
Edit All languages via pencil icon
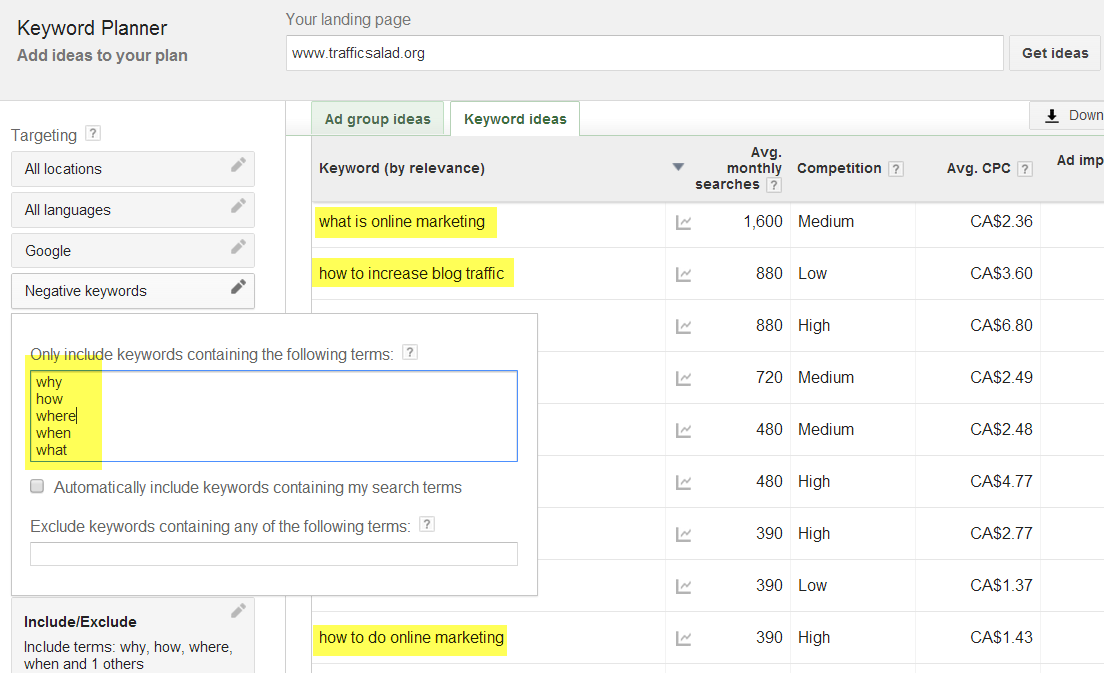pos(238,207)
